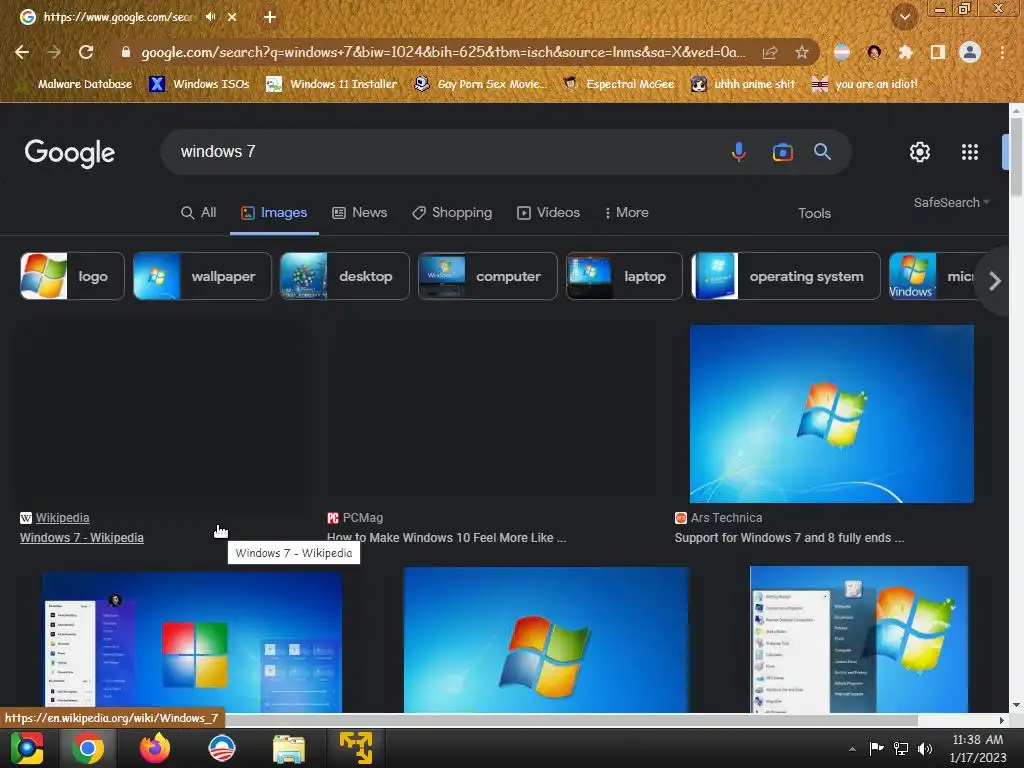Click the browser forward arrow
This screenshot has height=768, width=1024.
click(x=54, y=52)
